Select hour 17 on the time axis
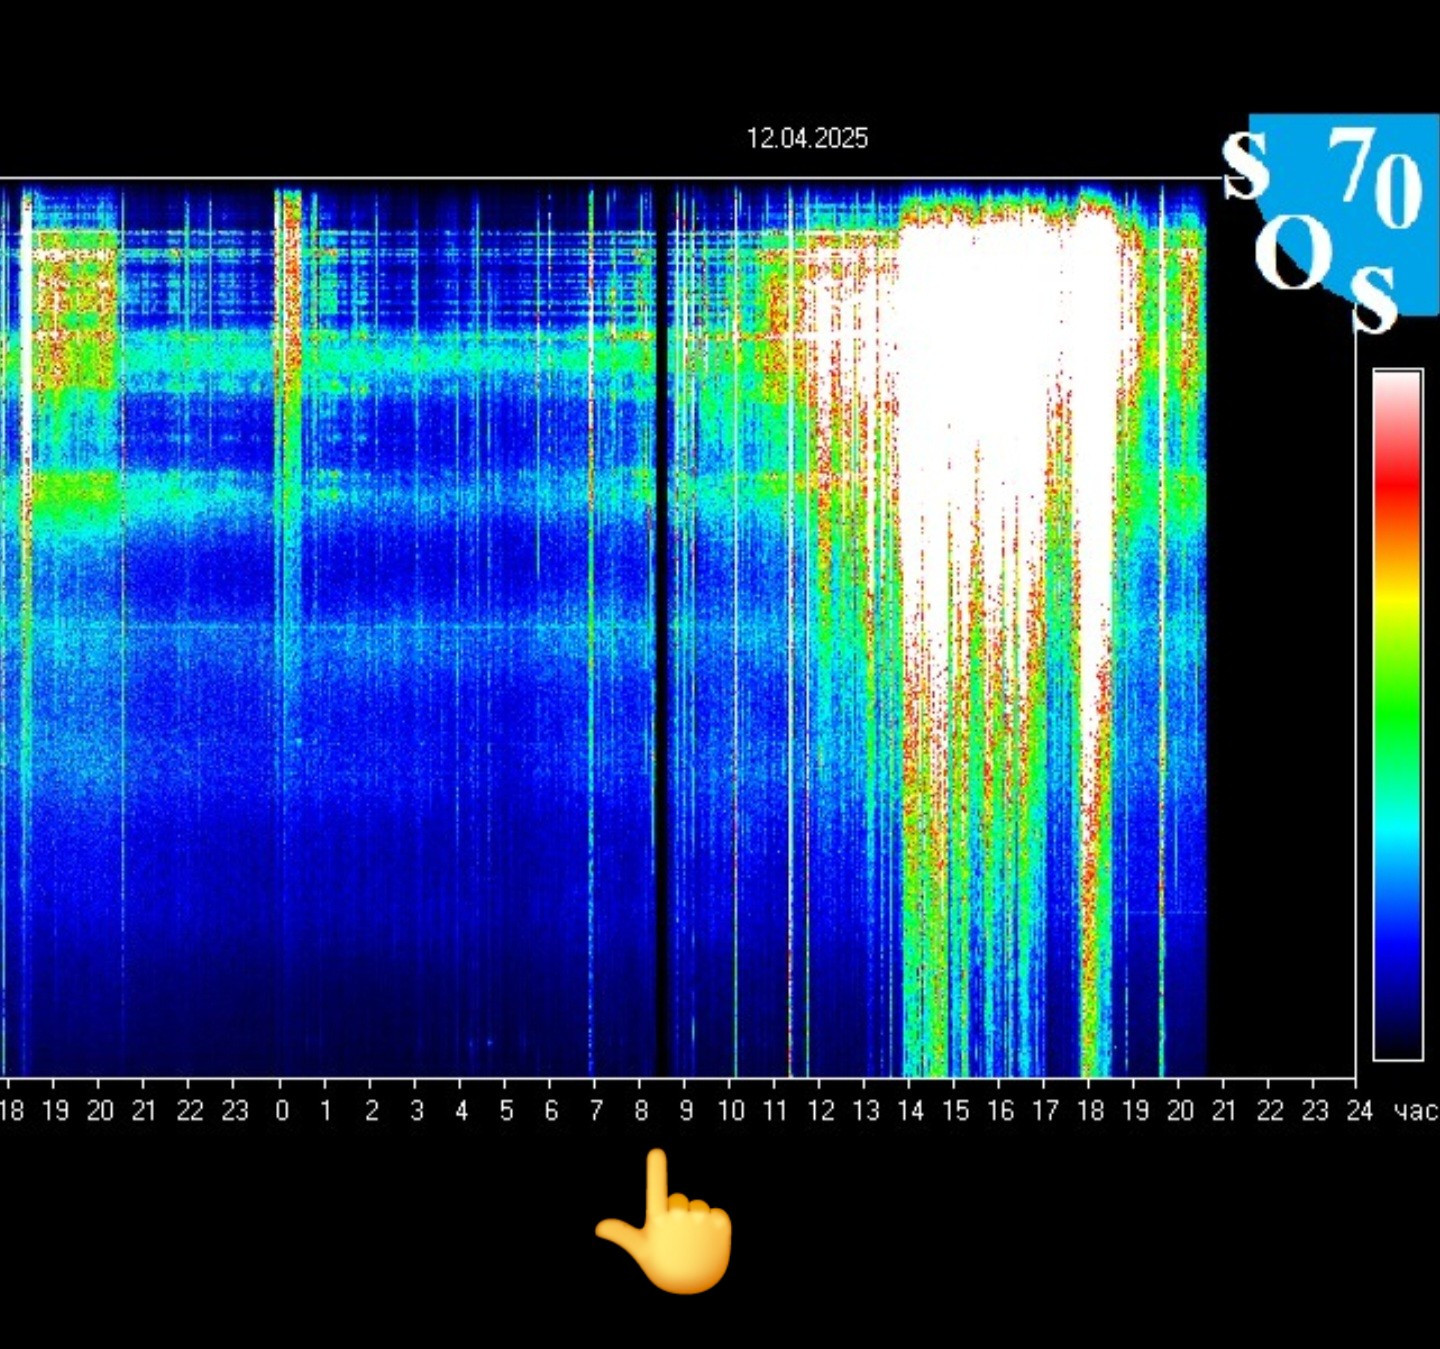Image resolution: width=1440 pixels, height=1349 pixels. point(1046,1111)
